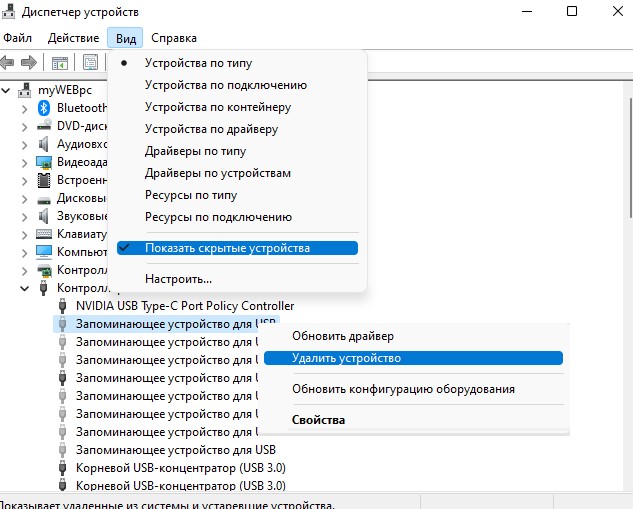This screenshot has height=509, width=633.
Task: Select Ресурсы по типу view
Action: 191,195
